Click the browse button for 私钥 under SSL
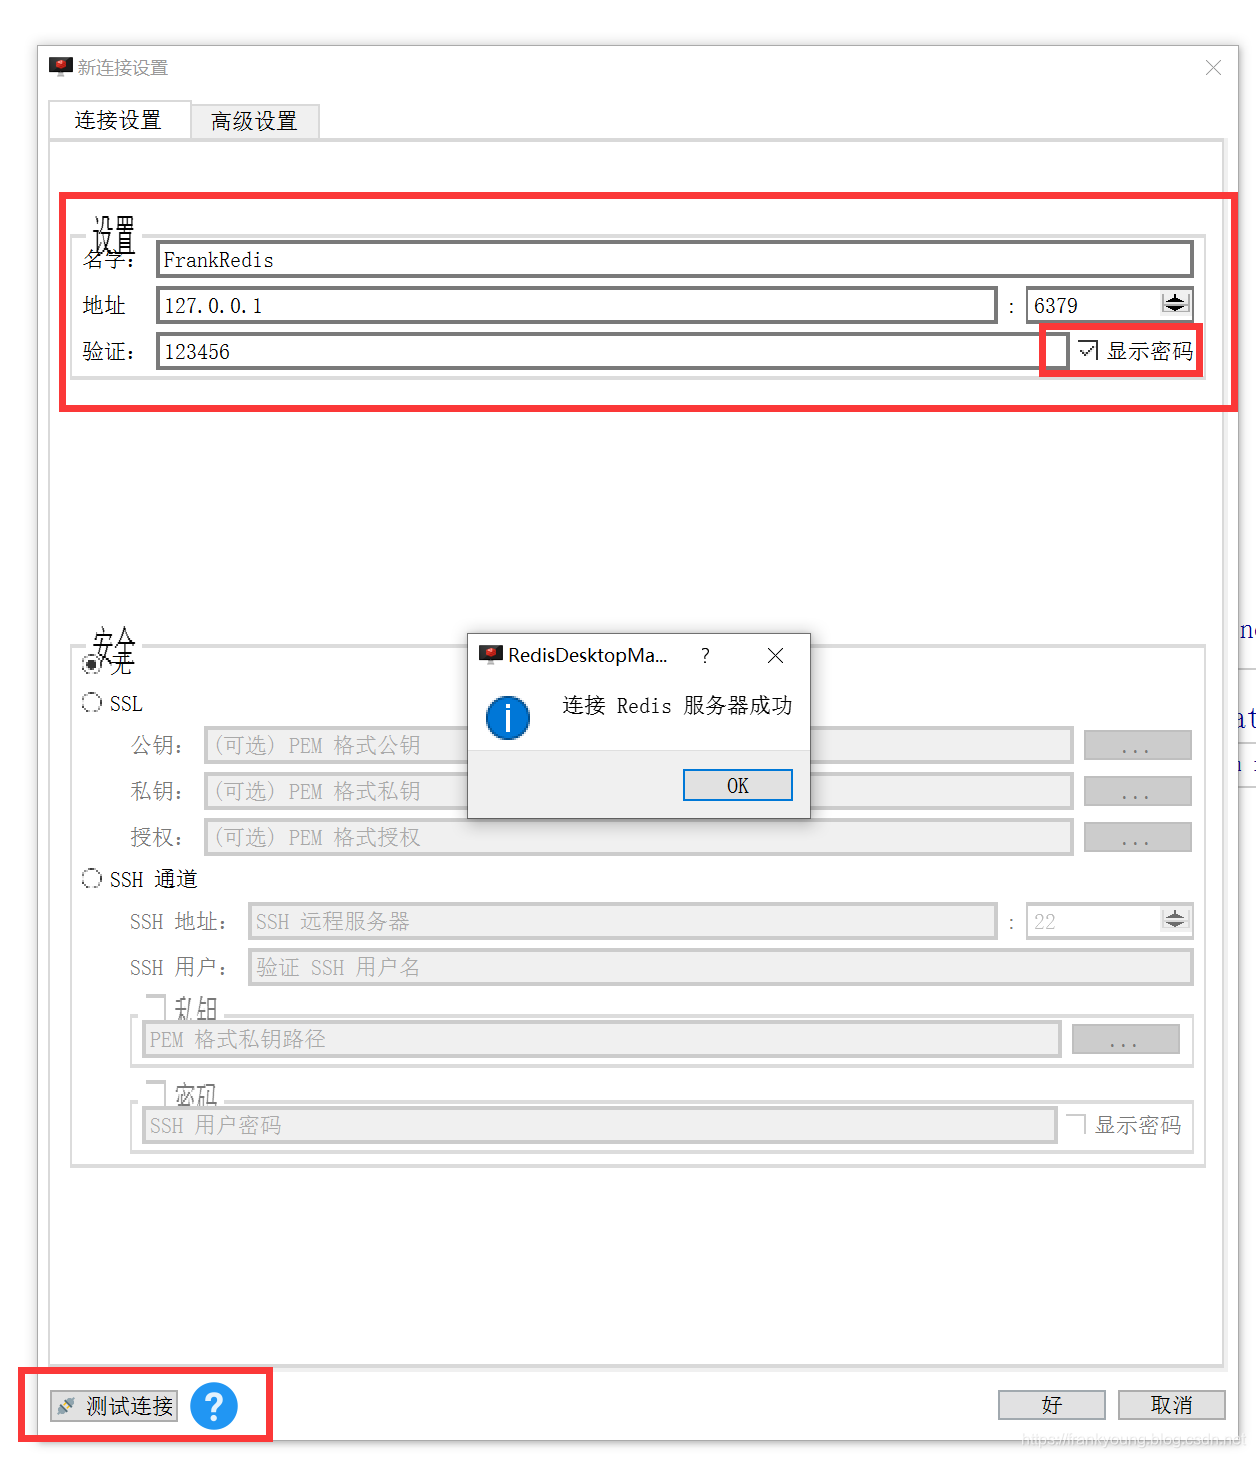 coord(1138,791)
